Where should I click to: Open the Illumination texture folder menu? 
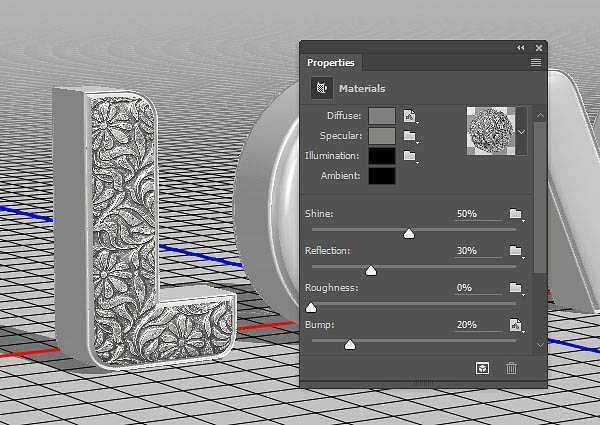(410, 156)
